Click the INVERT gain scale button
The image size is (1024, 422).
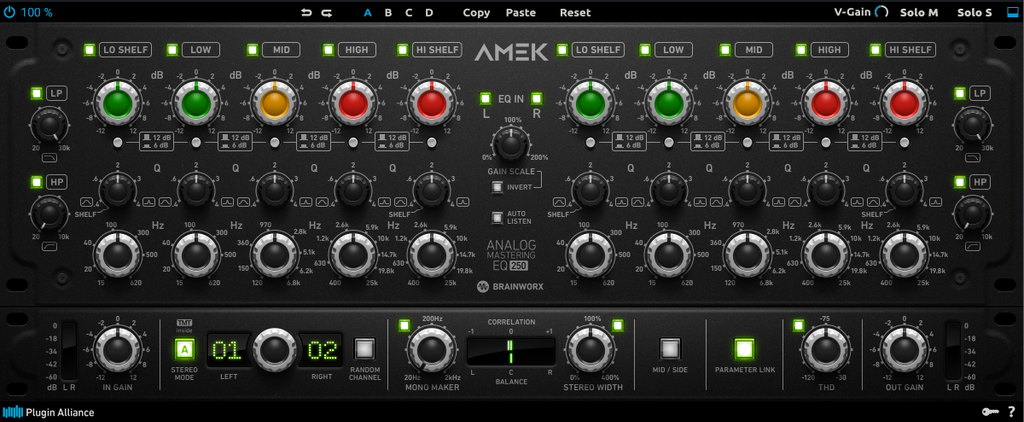pos(498,187)
